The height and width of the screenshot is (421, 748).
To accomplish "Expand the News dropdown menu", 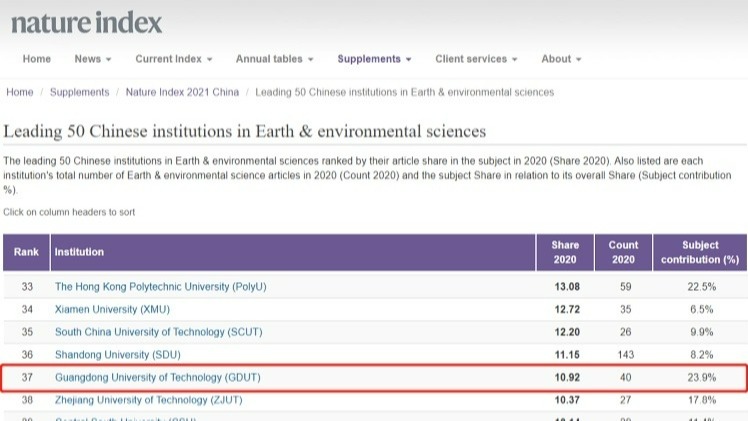I will (92, 59).
